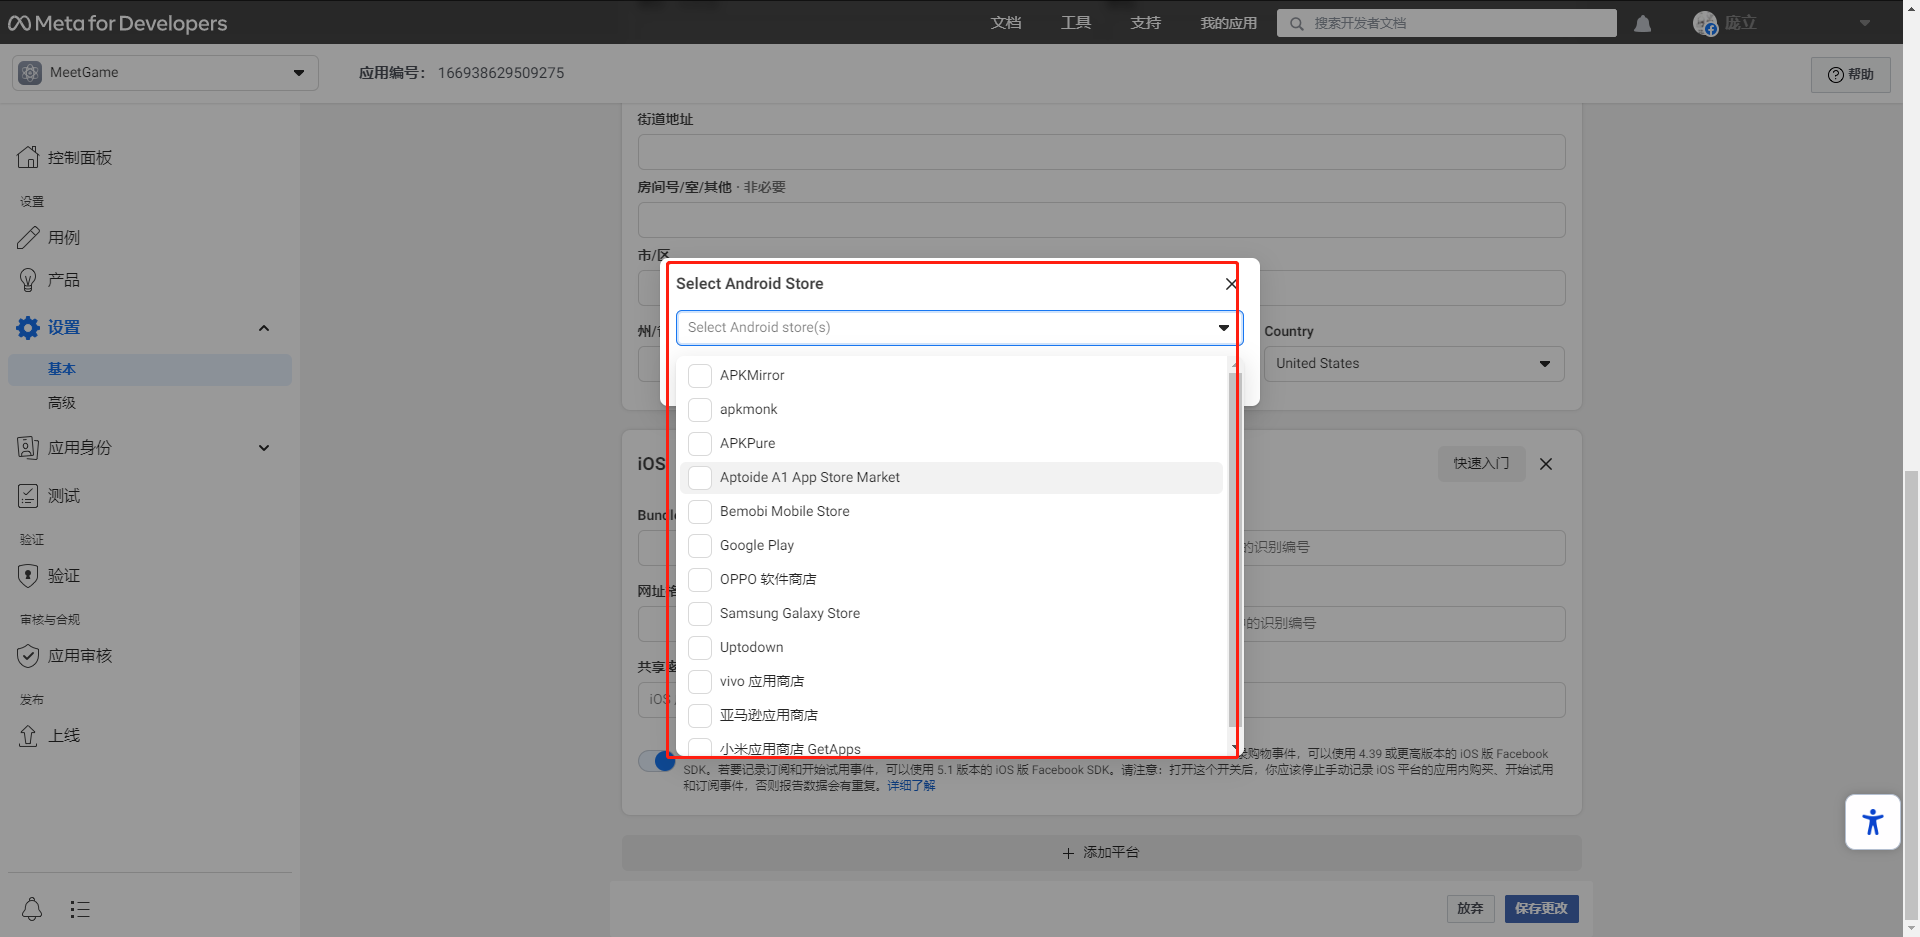Image resolution: width=1920 pixels, height=937 pixels.
Task: Open the MeetGame app selector dropdown
Action: click(165, 73)
